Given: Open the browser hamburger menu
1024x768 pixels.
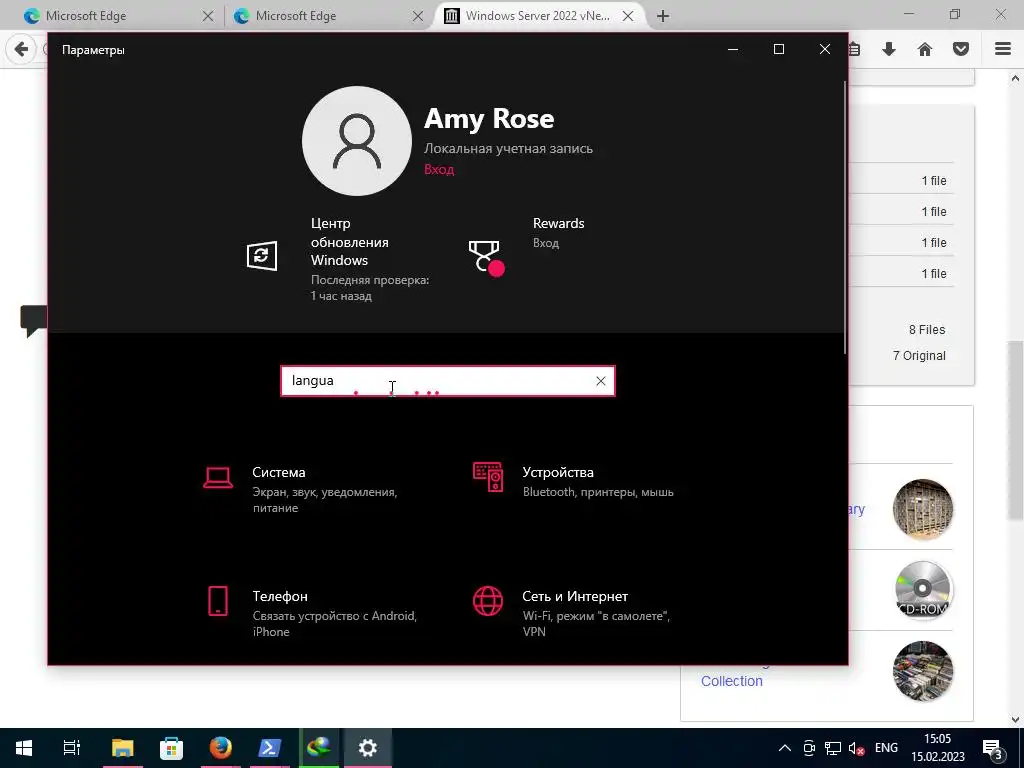Looking at the screenshot, I should pyautogui.click(x=1003, y=49).
